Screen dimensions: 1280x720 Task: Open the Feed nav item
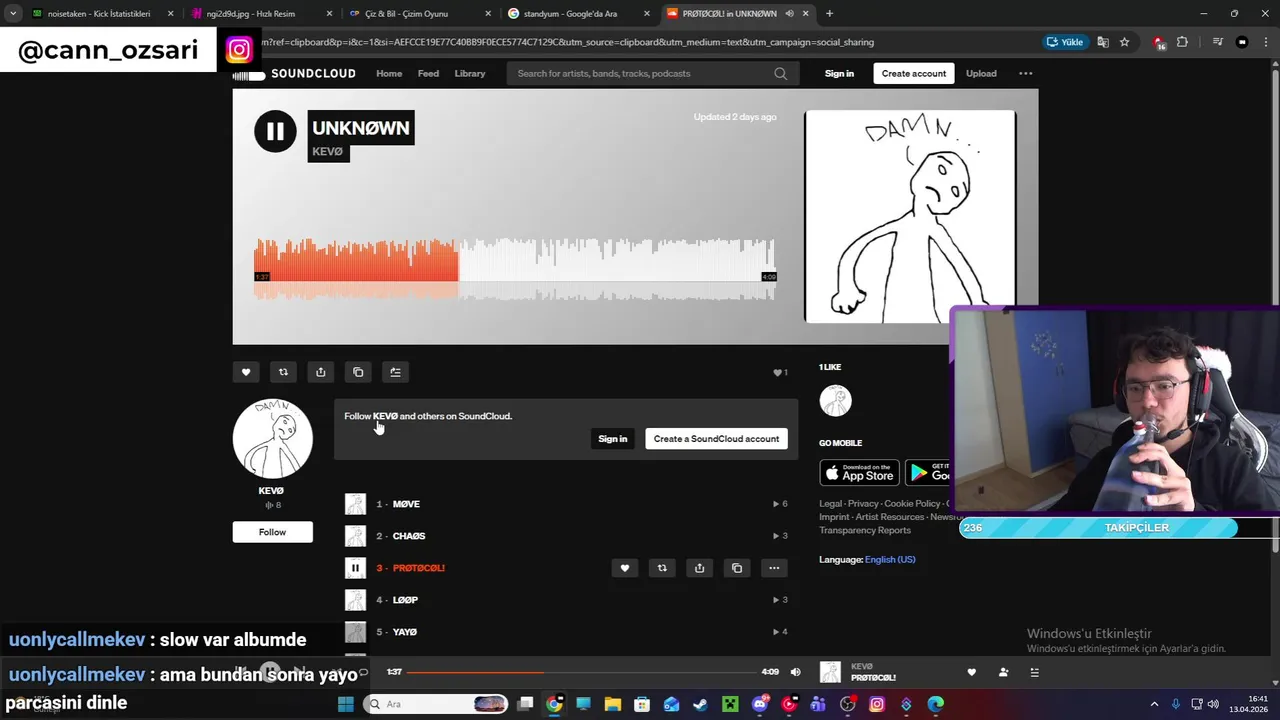click(428, 73)
